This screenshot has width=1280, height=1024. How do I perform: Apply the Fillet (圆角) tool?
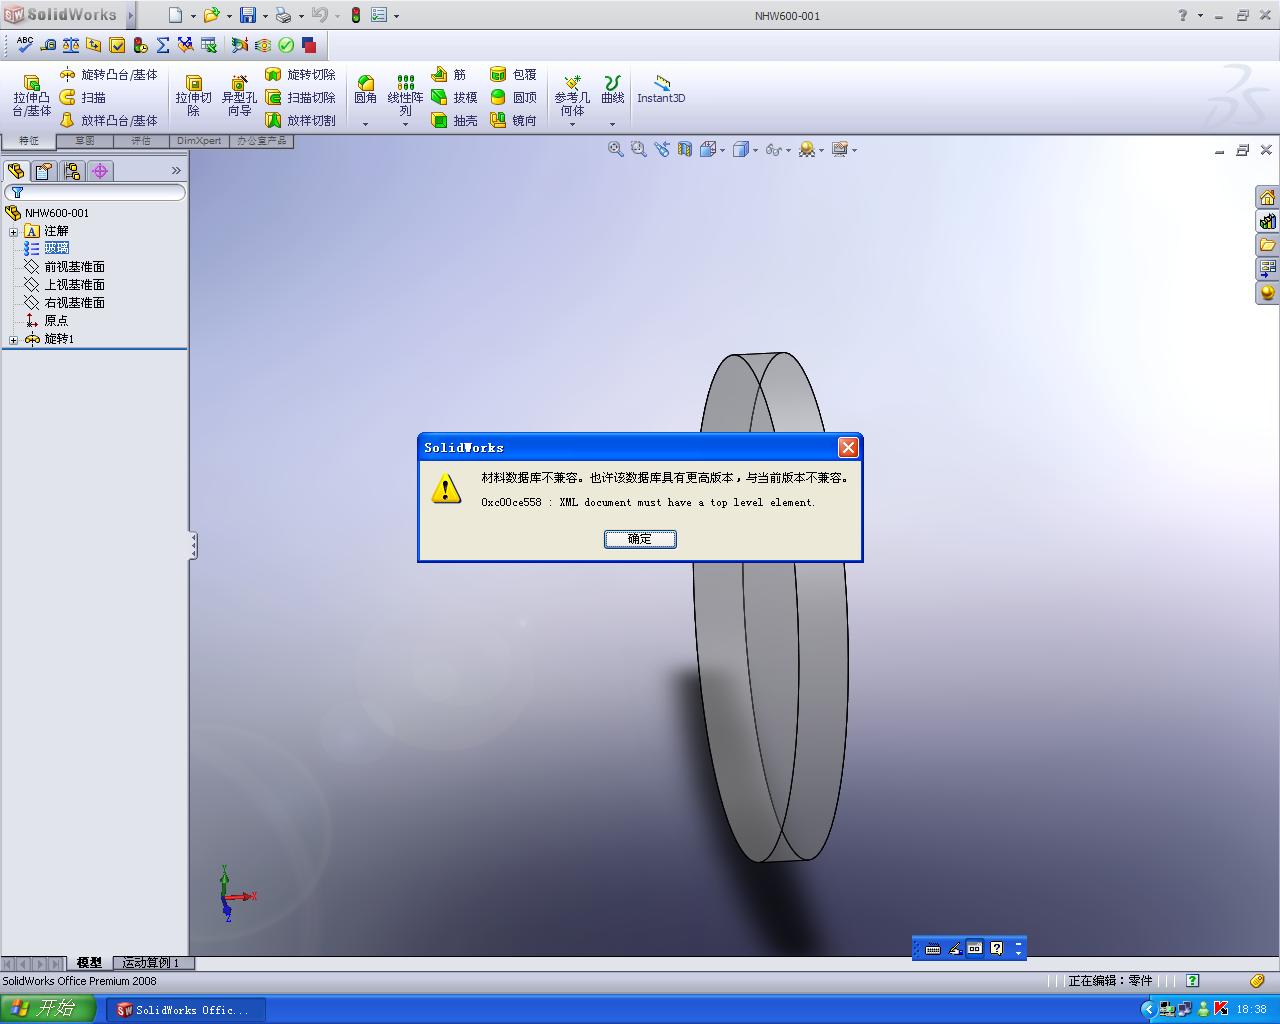pyautogui.click(x=365, y=90)
